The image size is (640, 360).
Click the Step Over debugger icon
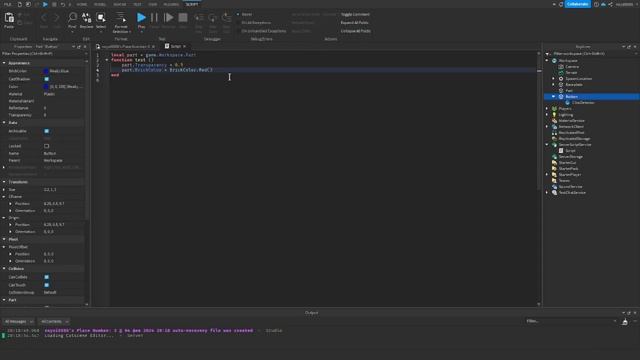[213, 18]
